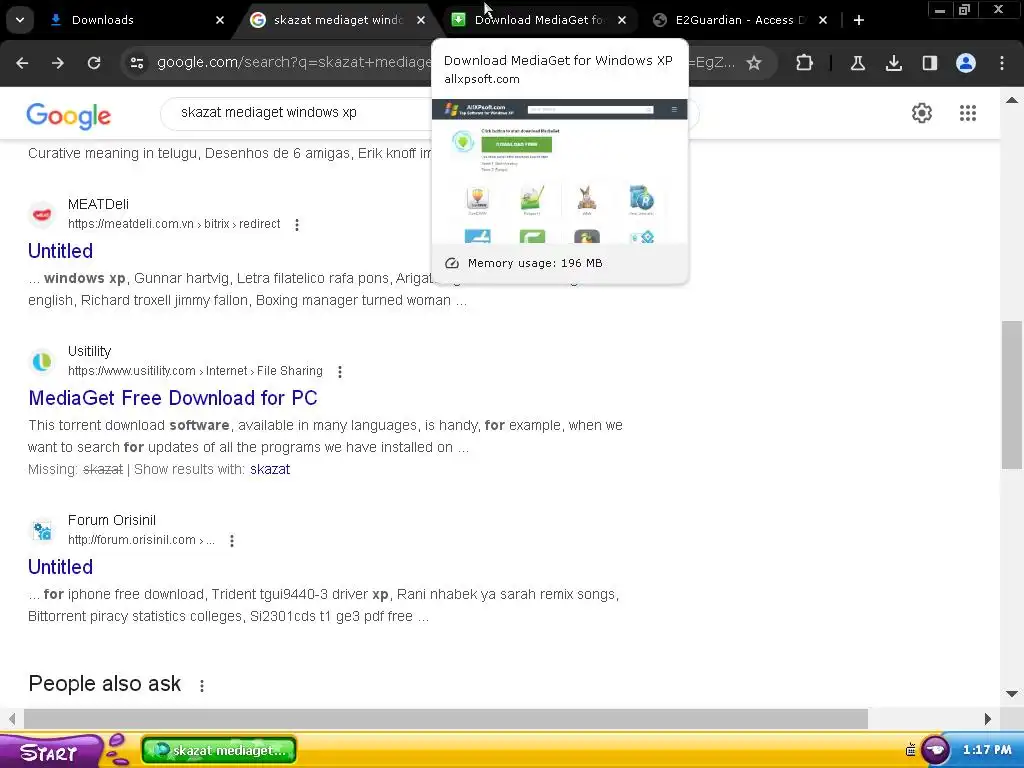The width and height of the screenshot is (1024, 768).
Task: Open the MEATDeli Untitled result
Action: point(60,251)
